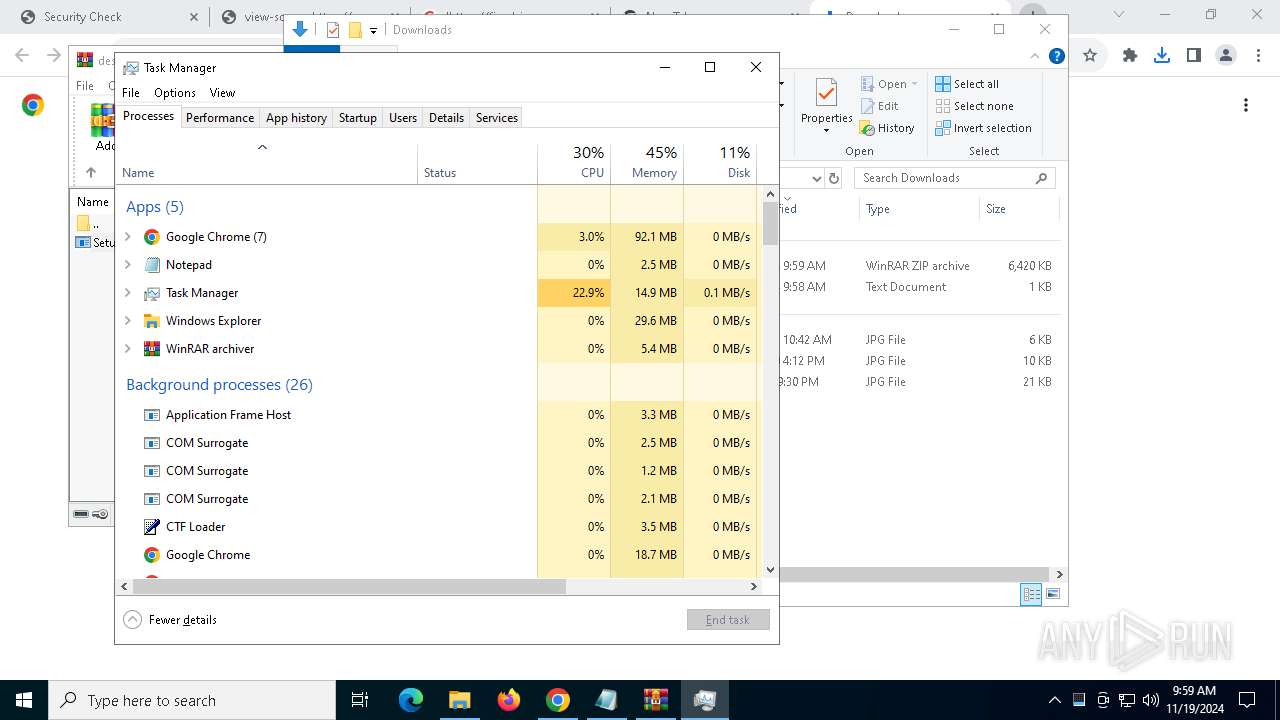
Task: Sort processes by CPU column
Action: click(574, 163)
